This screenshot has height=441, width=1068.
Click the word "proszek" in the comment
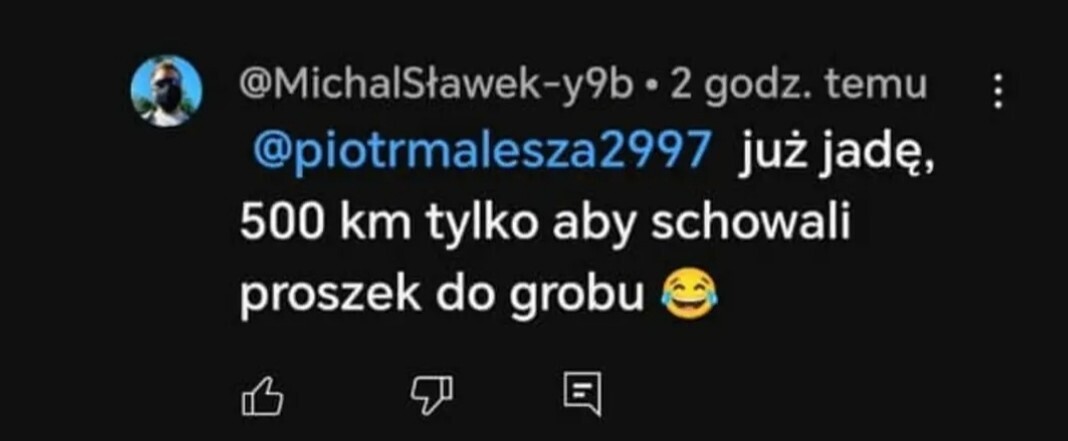coord(330,295)
